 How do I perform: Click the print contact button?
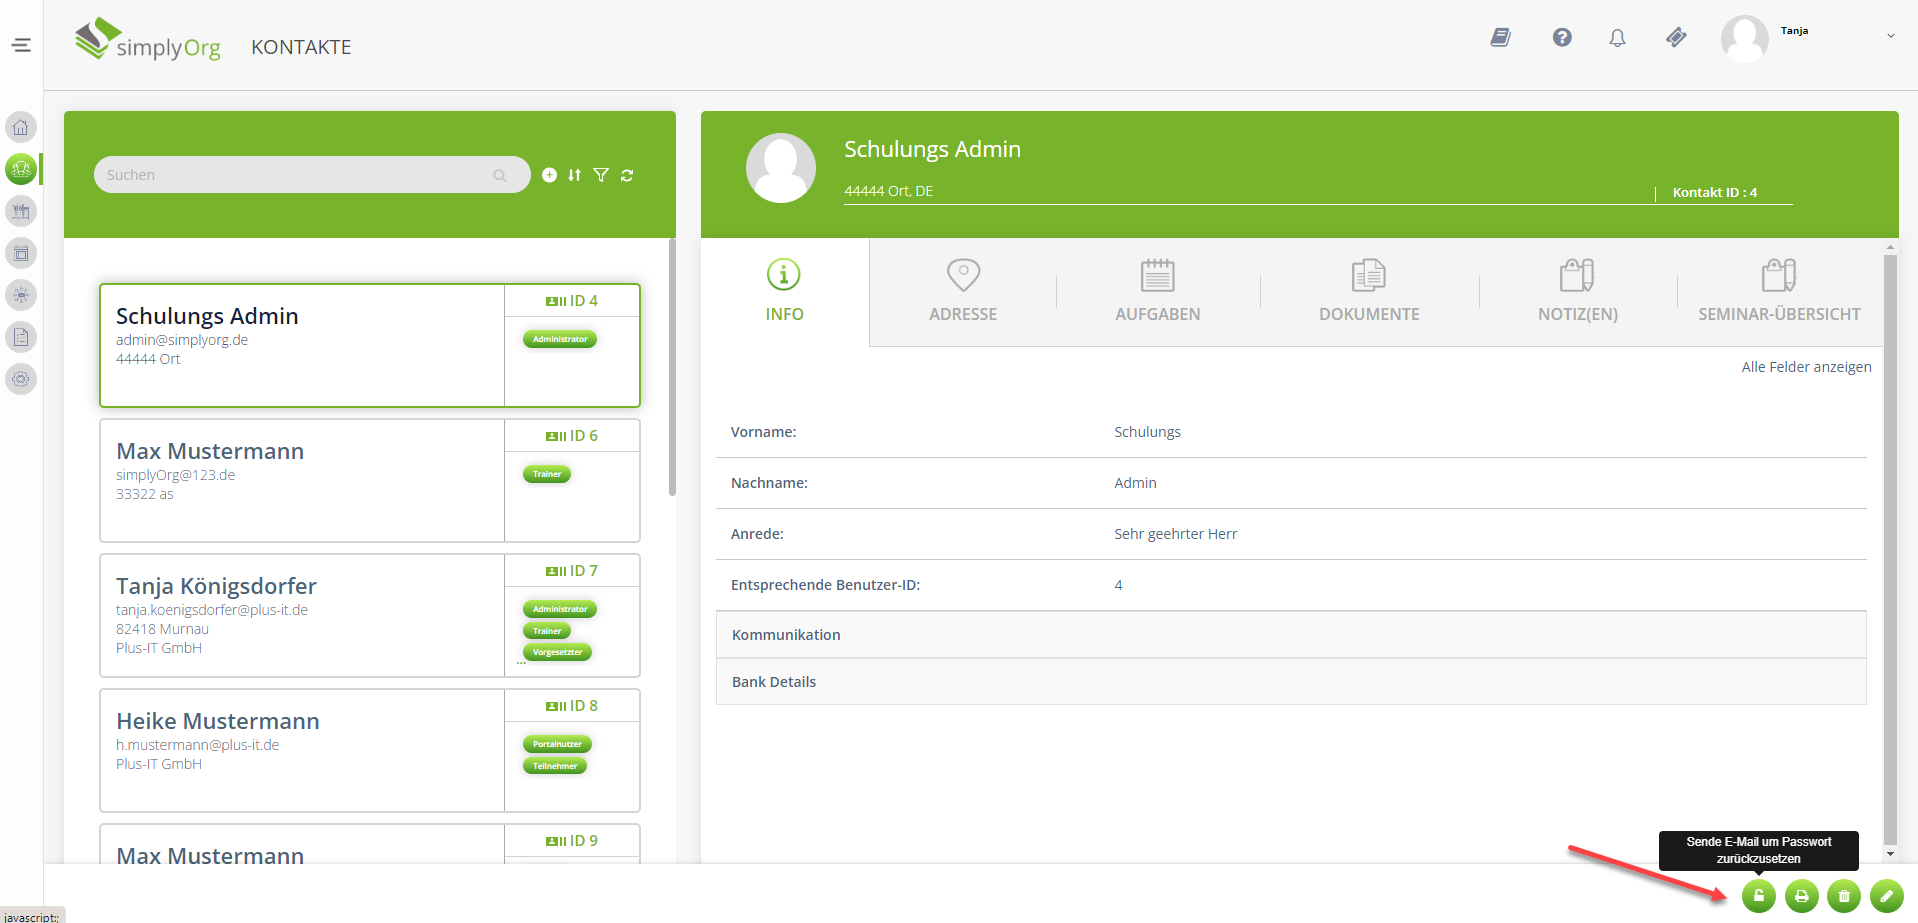[x=1801, y=896]
